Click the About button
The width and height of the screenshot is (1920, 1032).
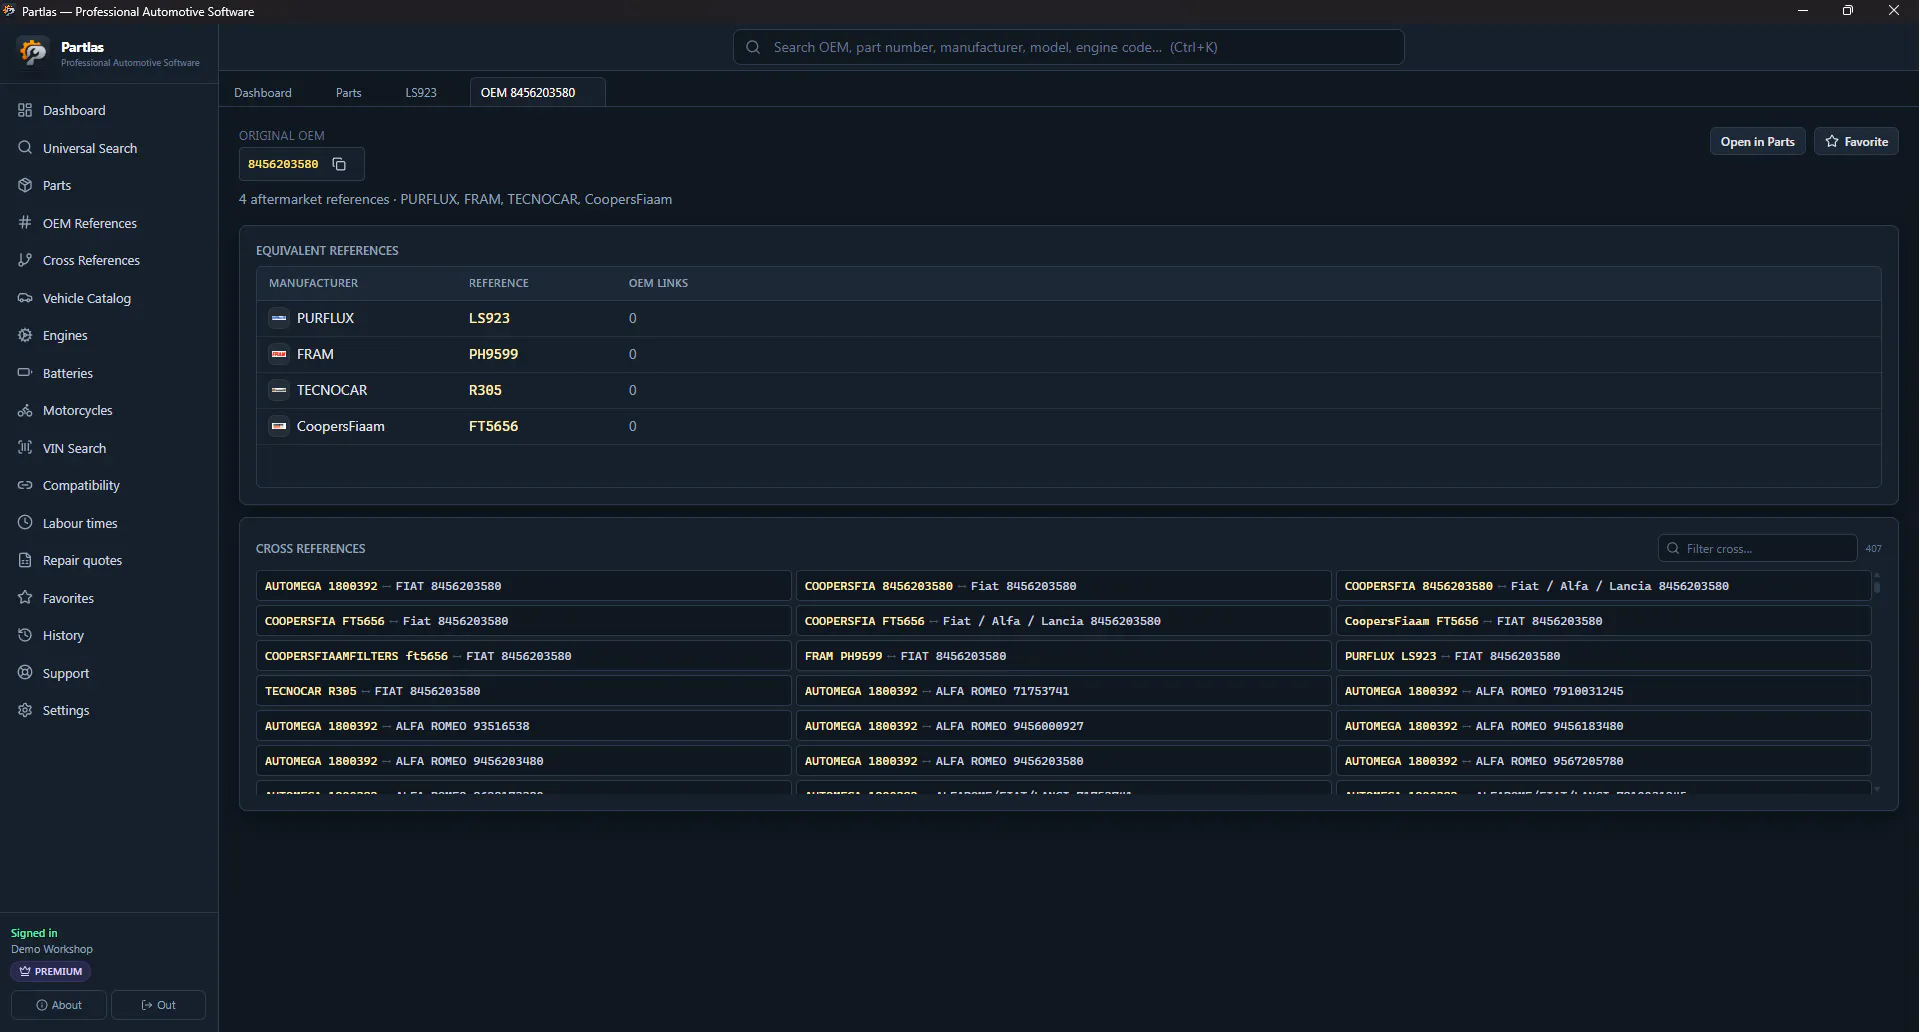tap(59, 1005)
